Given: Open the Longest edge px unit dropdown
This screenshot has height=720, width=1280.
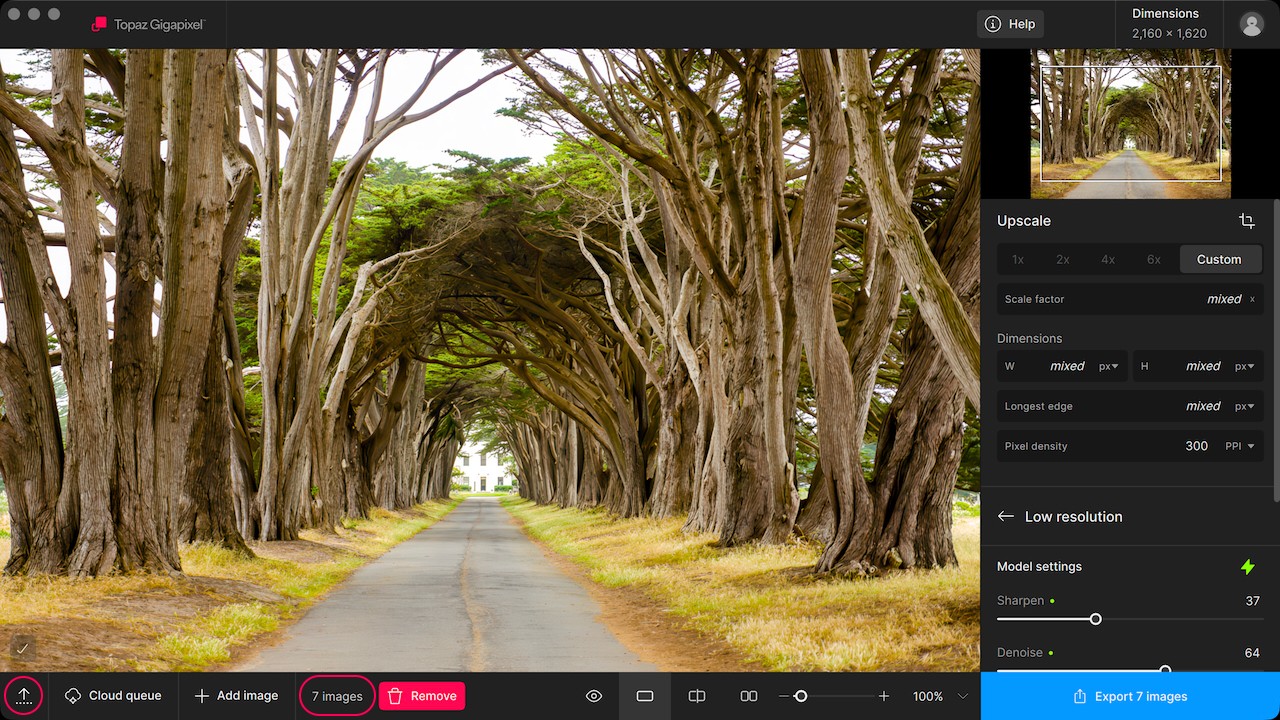Looking at the screenshot, I should [1245, 406].
